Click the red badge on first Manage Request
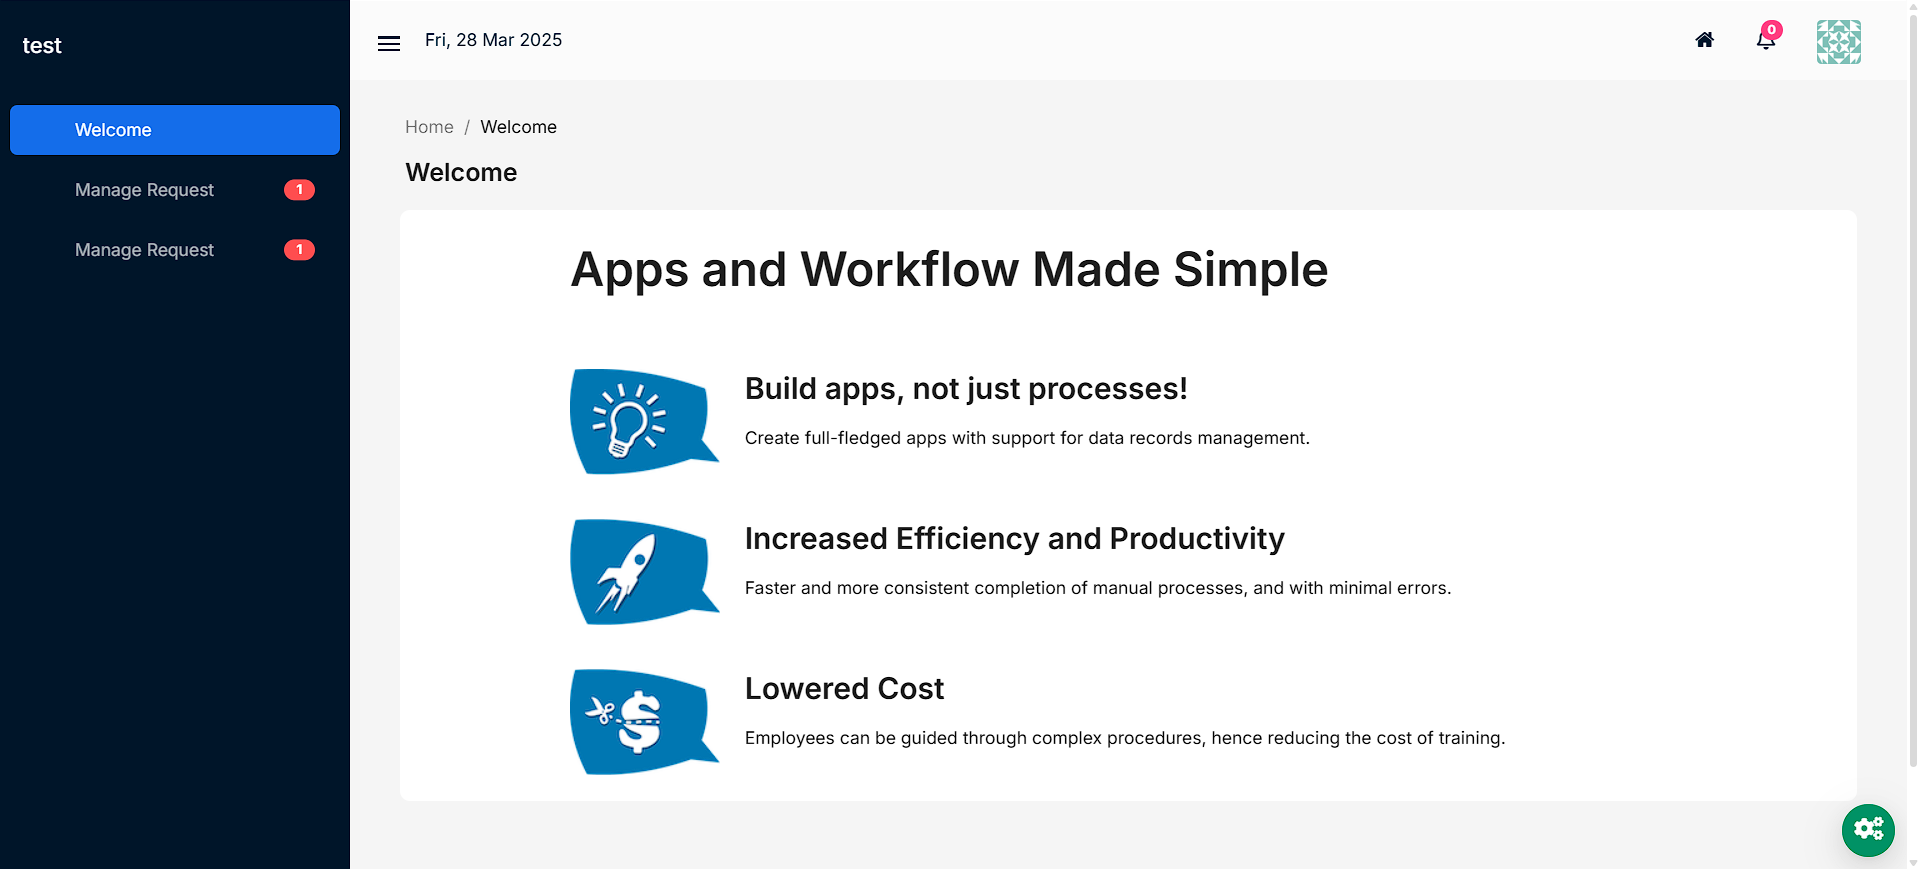The image size is (1920, 869). (x=299, y=190)
